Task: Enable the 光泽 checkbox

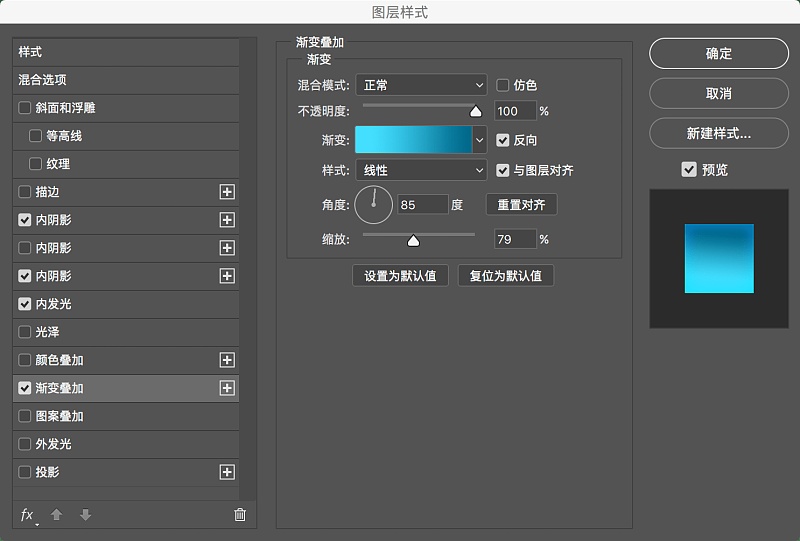Action: click(24, 332)
